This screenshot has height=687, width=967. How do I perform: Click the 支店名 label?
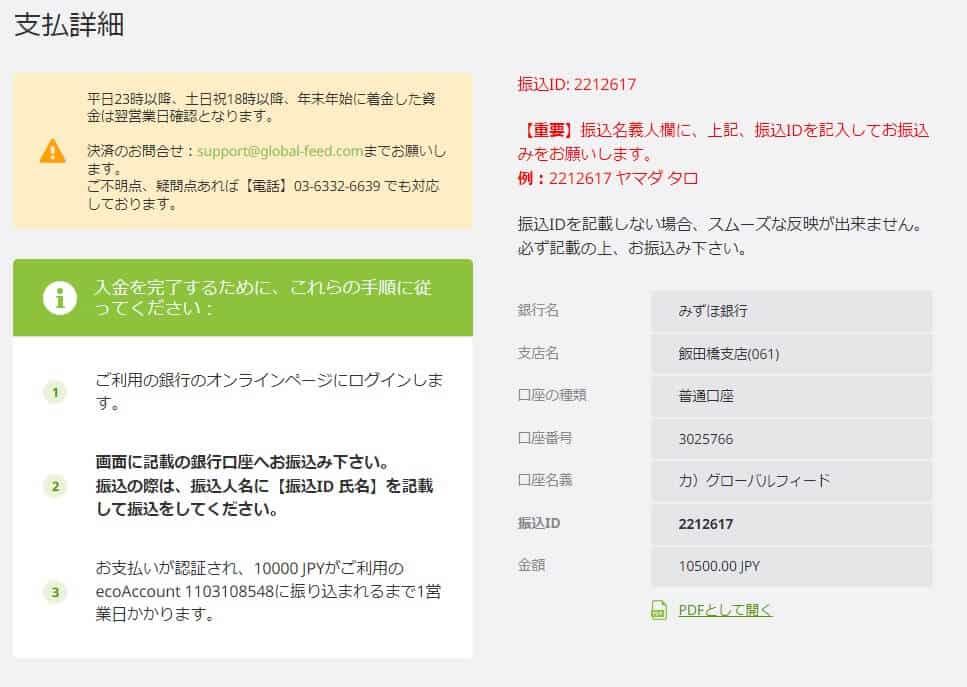(x=538, y=353)
